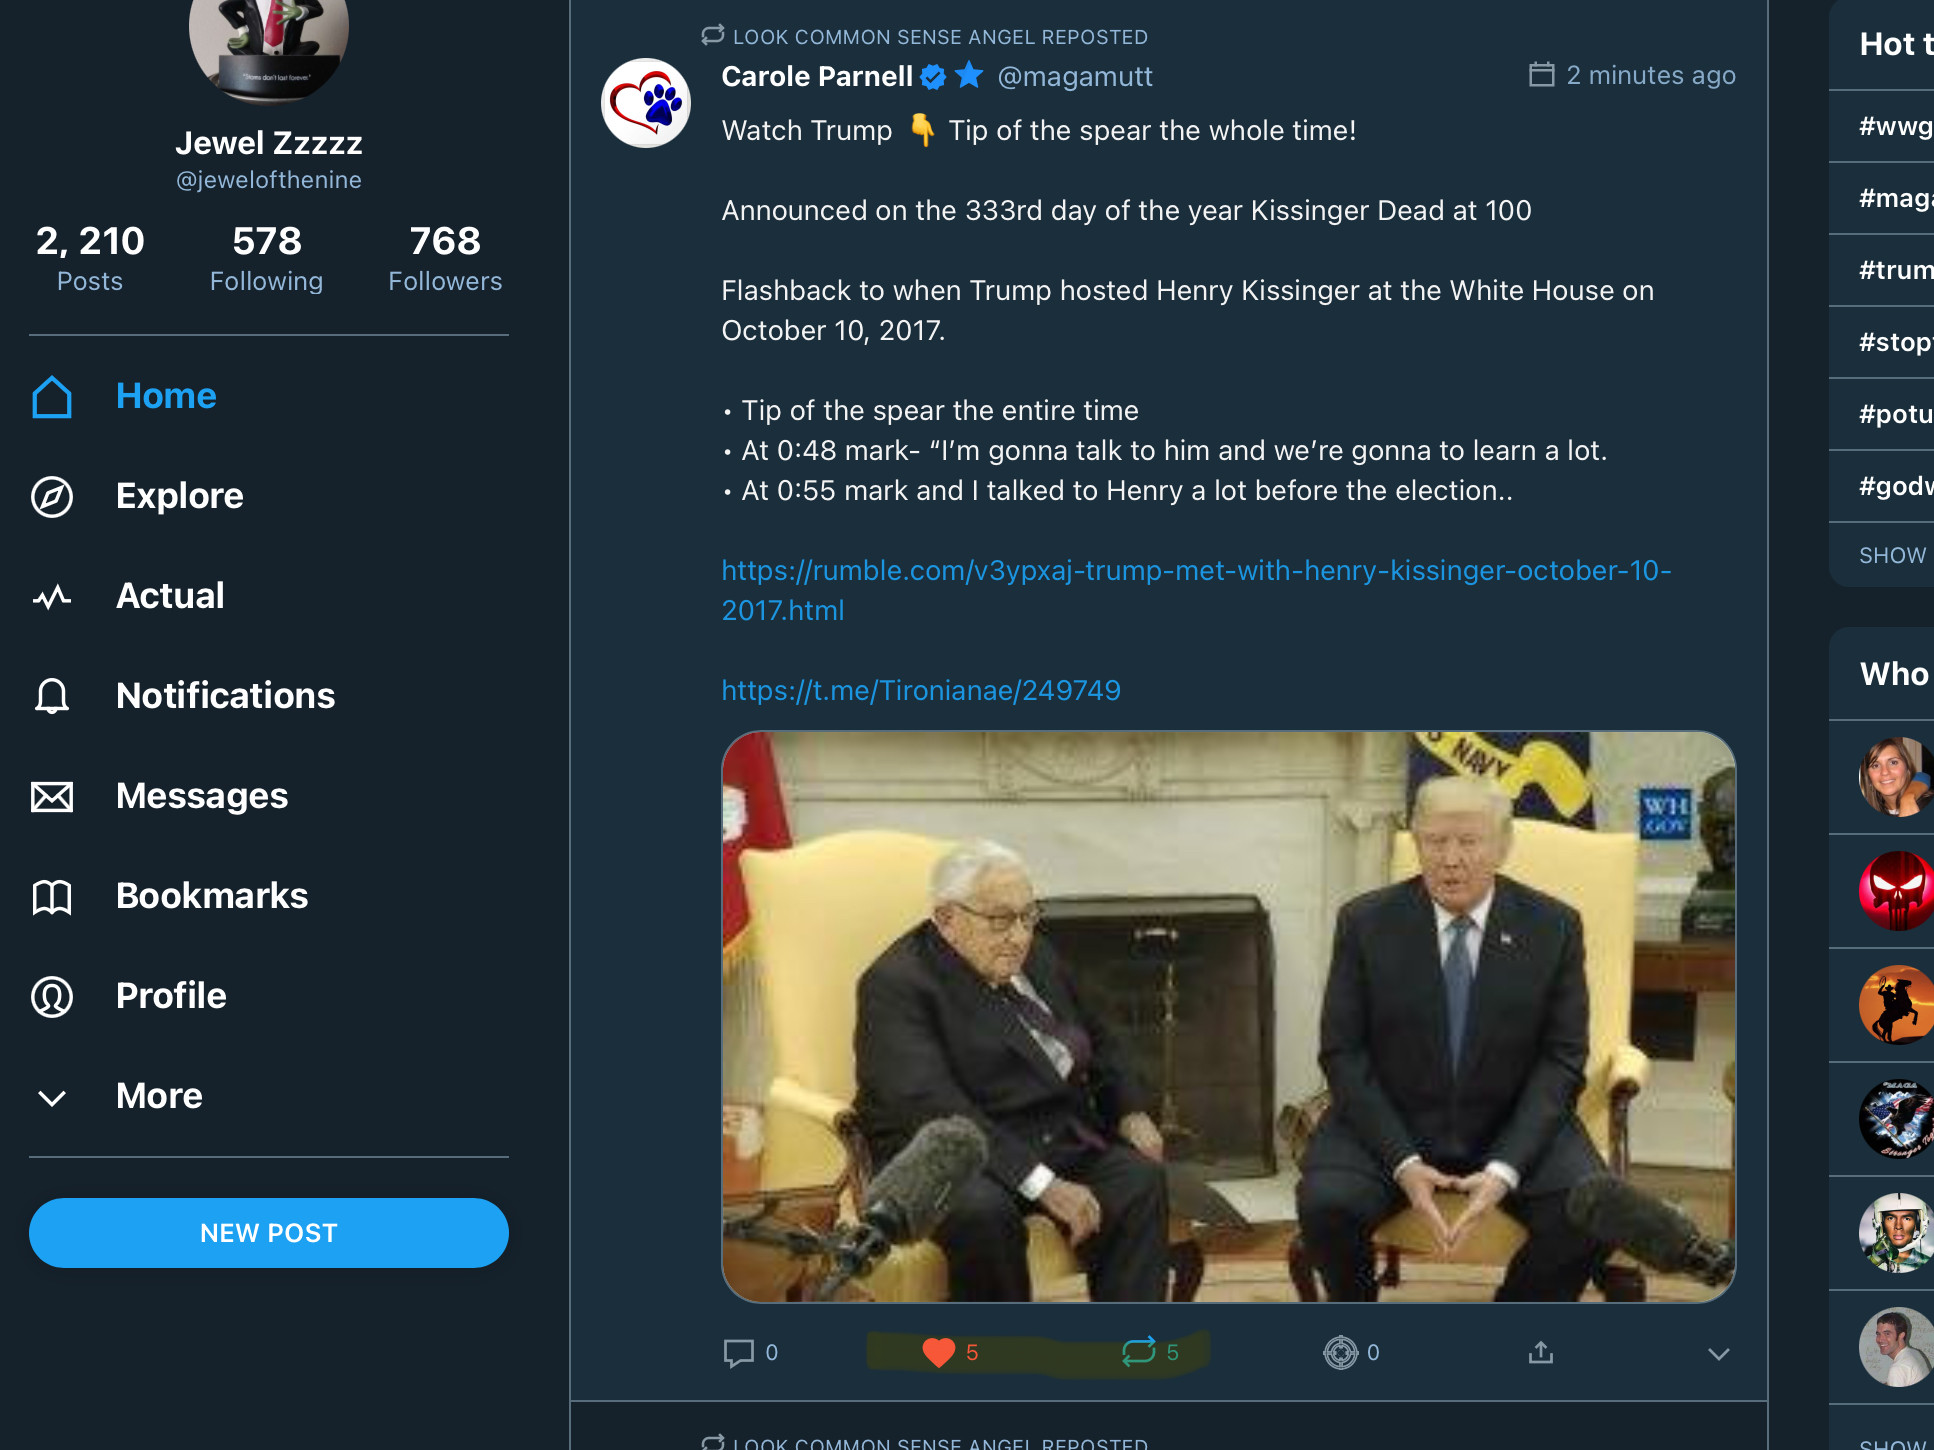Click Carole Parnell's paw avatar
This screenshot has width=1934, height=1450.
click(x=646, y=103)
